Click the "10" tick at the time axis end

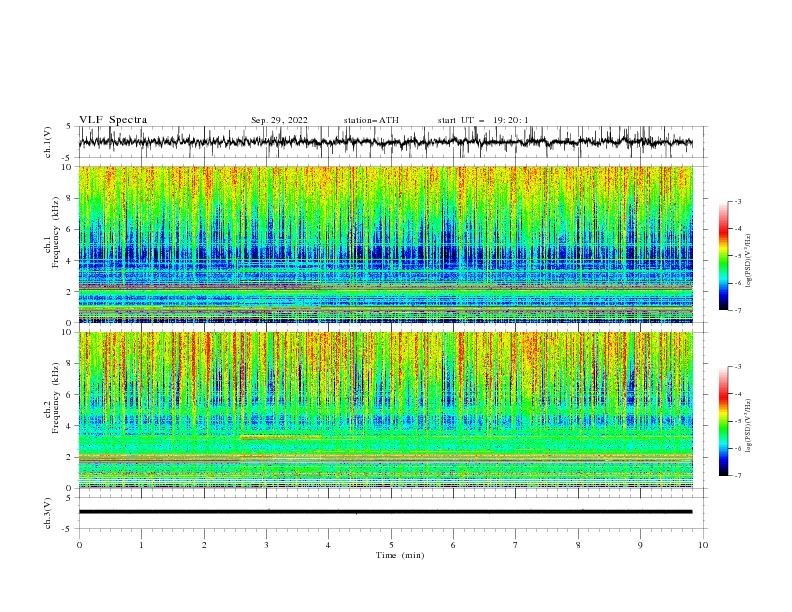click(x=703, y=545)
